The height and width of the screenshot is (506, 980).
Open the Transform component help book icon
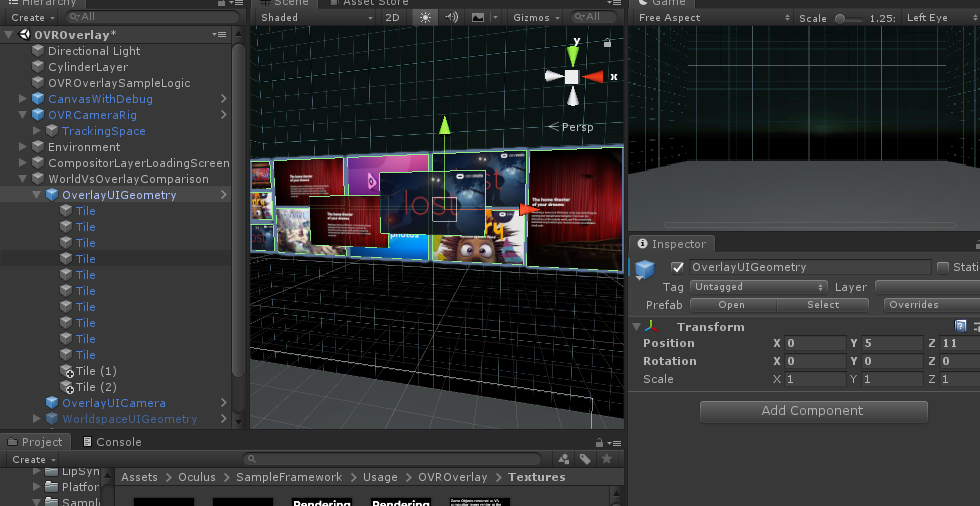(x=961, y=326)
